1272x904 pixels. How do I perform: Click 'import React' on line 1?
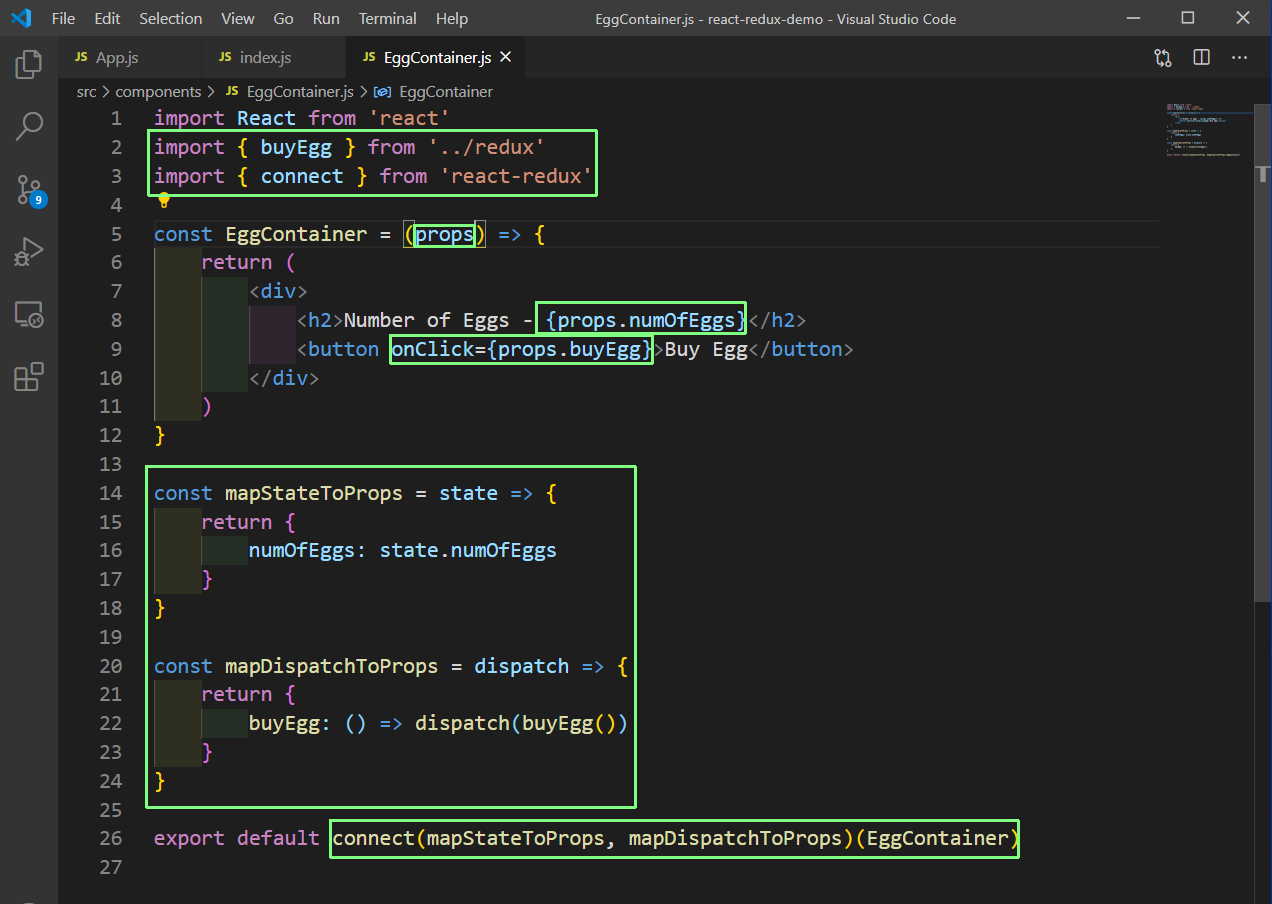pyautogui.click(x=225, y=118)
